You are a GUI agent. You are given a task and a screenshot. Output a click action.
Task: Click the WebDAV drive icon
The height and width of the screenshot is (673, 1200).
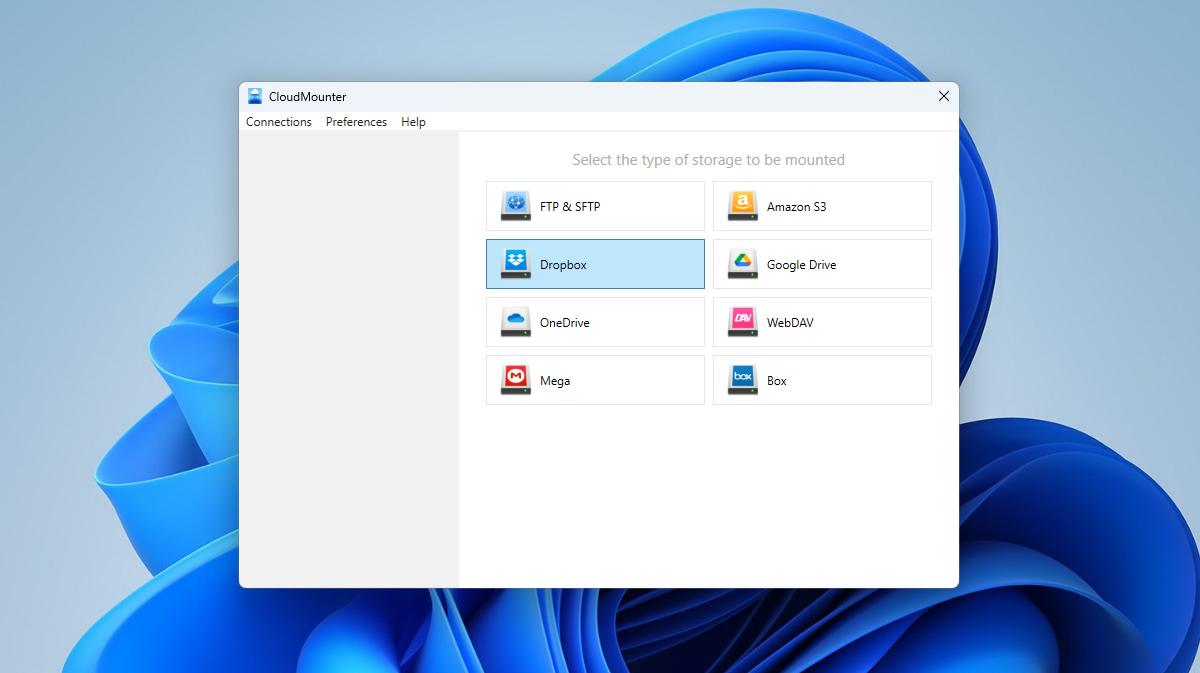pos(743,321)
